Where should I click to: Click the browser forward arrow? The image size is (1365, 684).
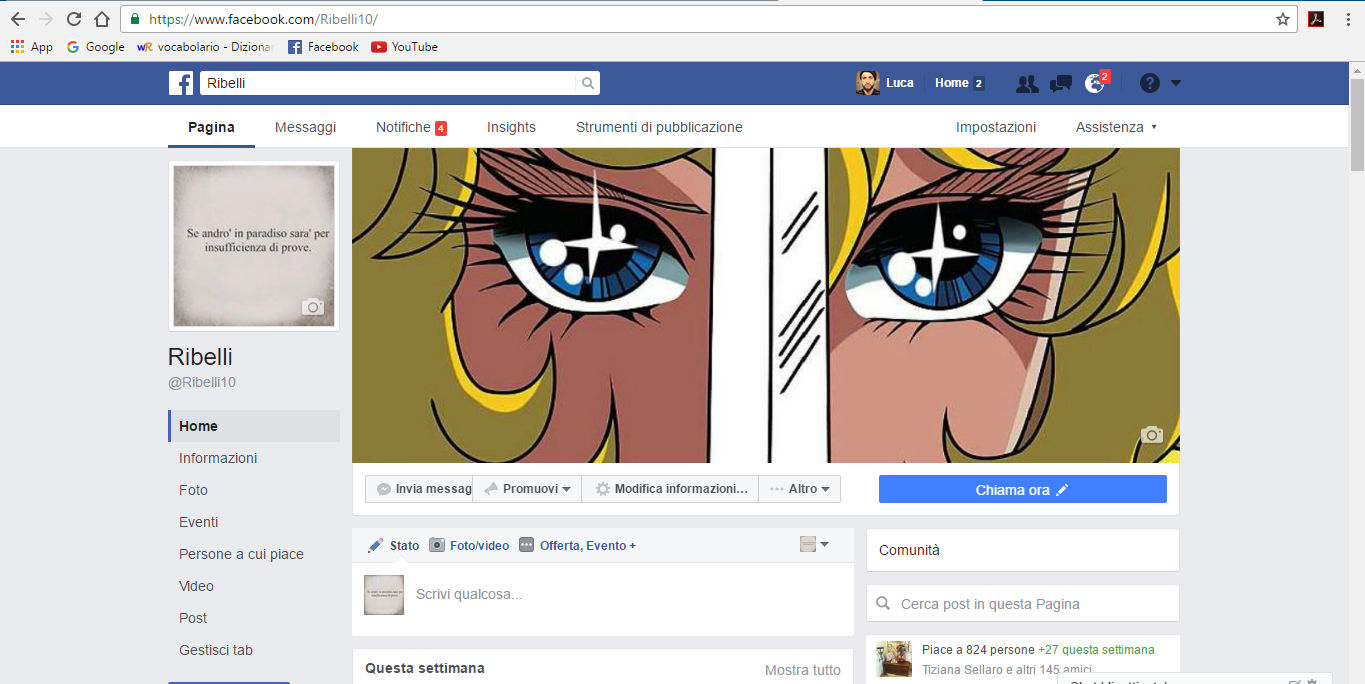coord(46,19)
